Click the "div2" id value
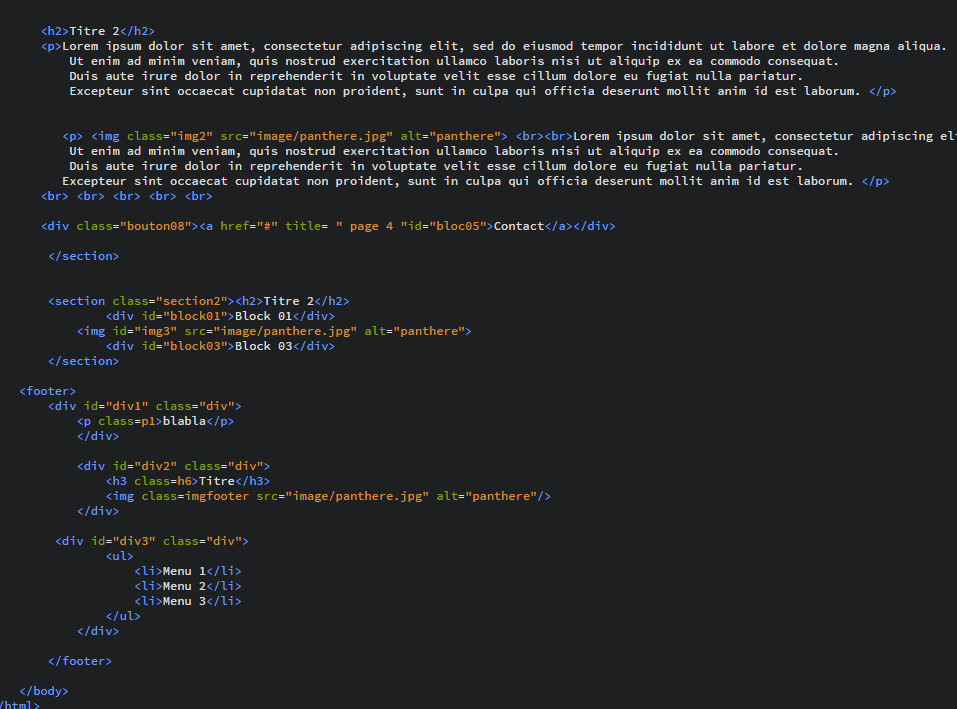Image resolution: width=957 pixels, height=709 pixels. pyautogui.click(x=156, y=466)
